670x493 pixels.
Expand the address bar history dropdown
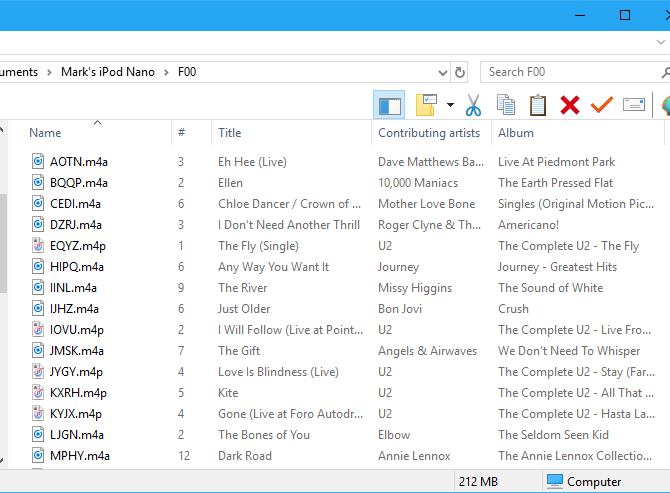point(443,72)
